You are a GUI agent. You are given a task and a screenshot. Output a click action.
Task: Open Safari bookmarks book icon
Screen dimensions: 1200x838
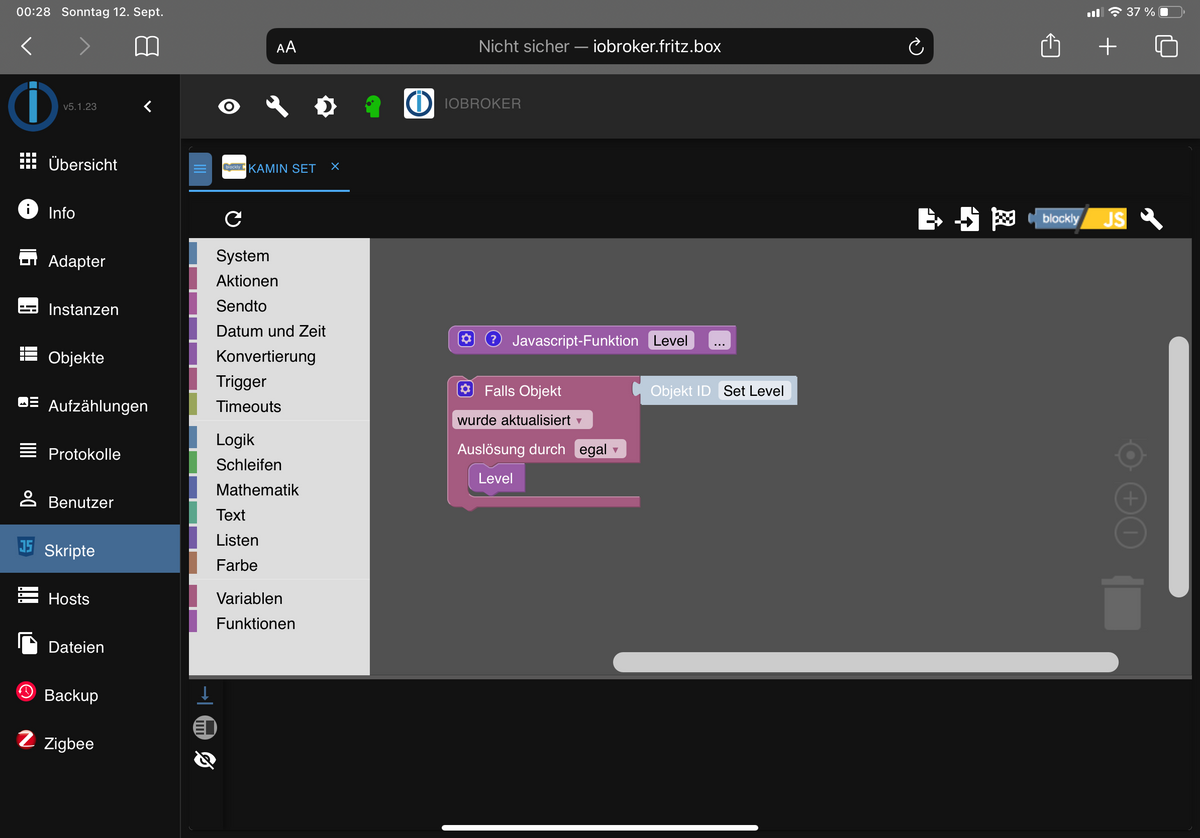pos(147,46)
